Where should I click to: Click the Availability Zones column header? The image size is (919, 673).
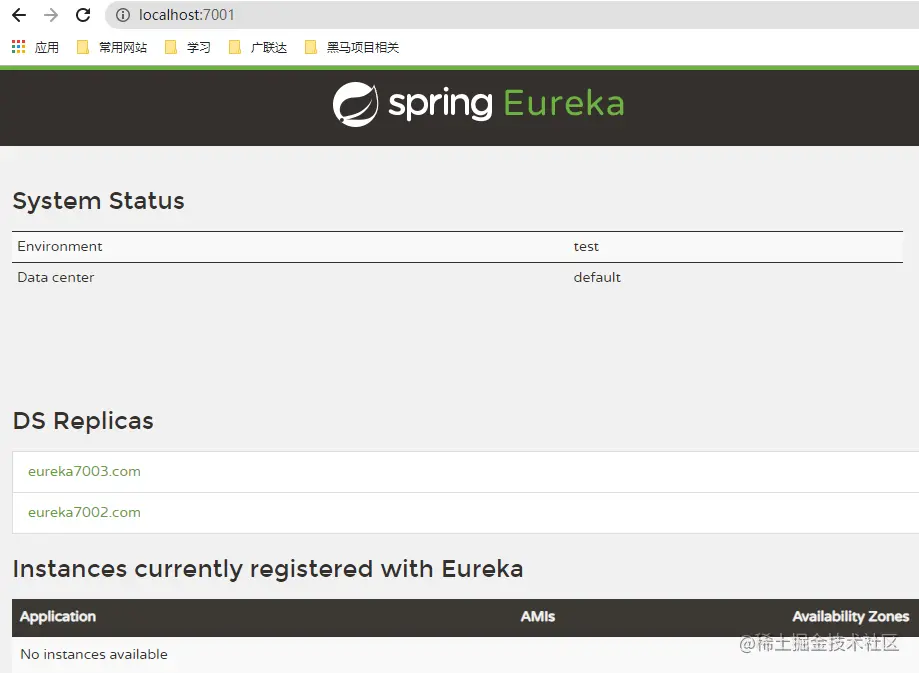(x=850, y=617)
